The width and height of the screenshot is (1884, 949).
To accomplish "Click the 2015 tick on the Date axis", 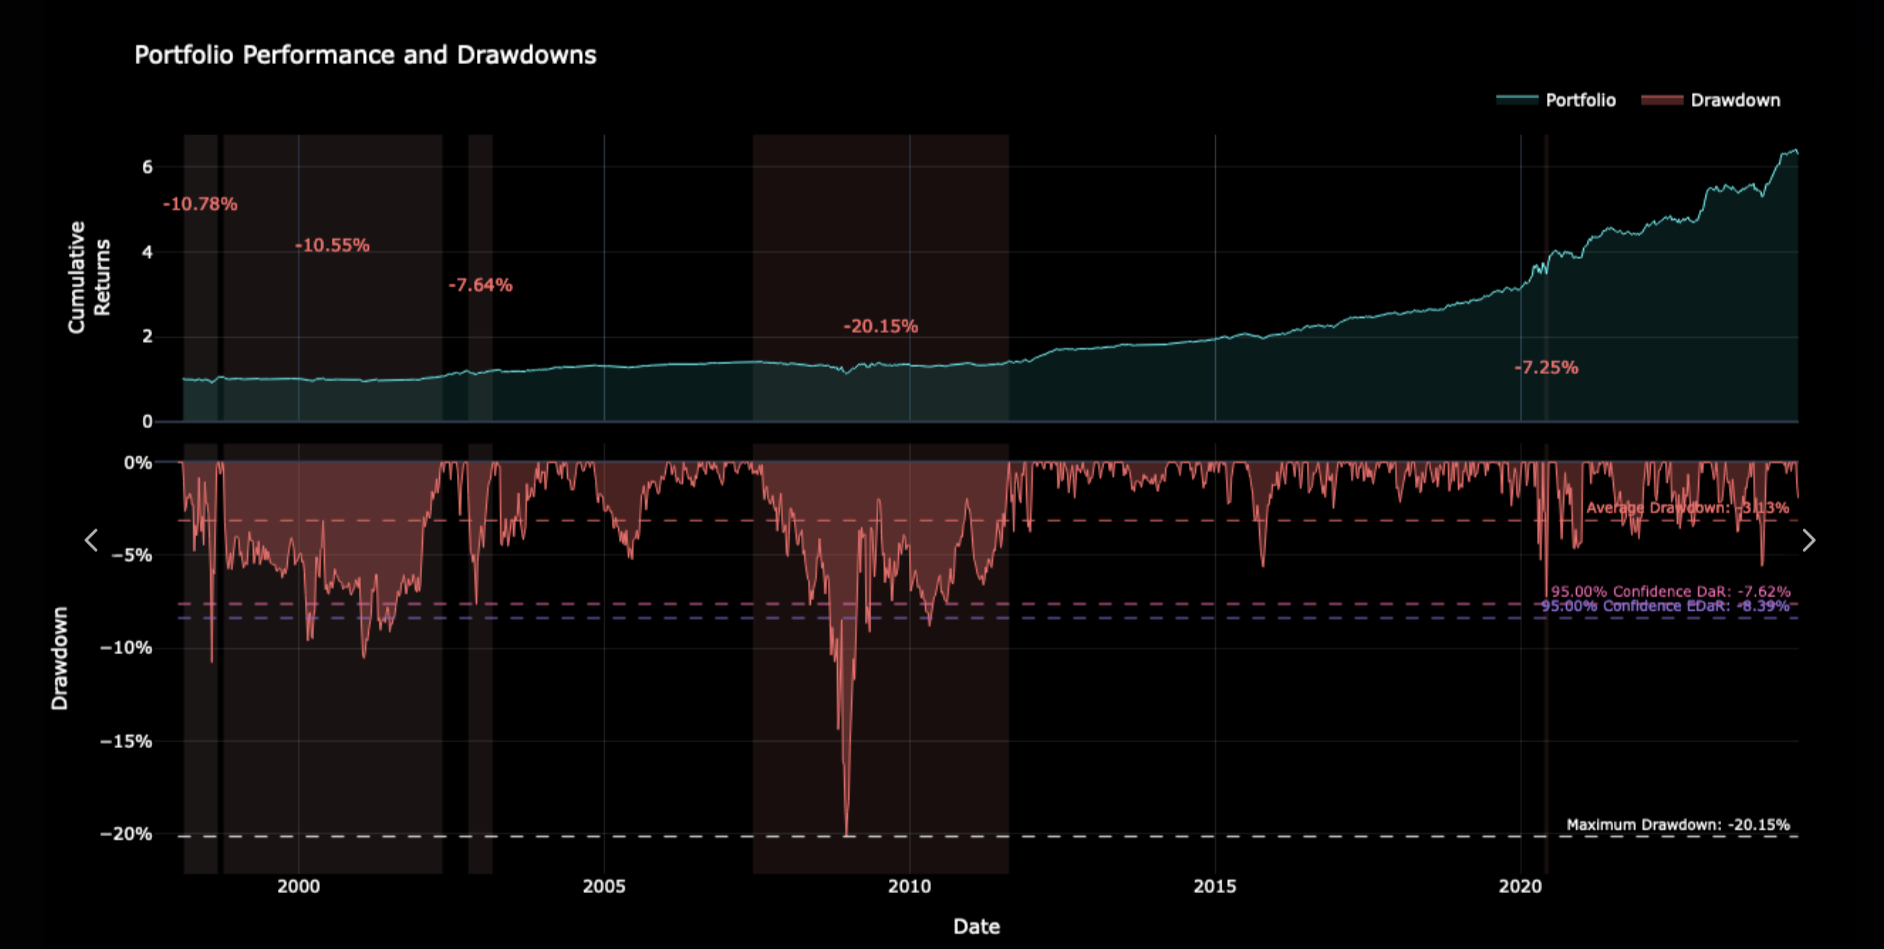I will [x=1215, y=886].
